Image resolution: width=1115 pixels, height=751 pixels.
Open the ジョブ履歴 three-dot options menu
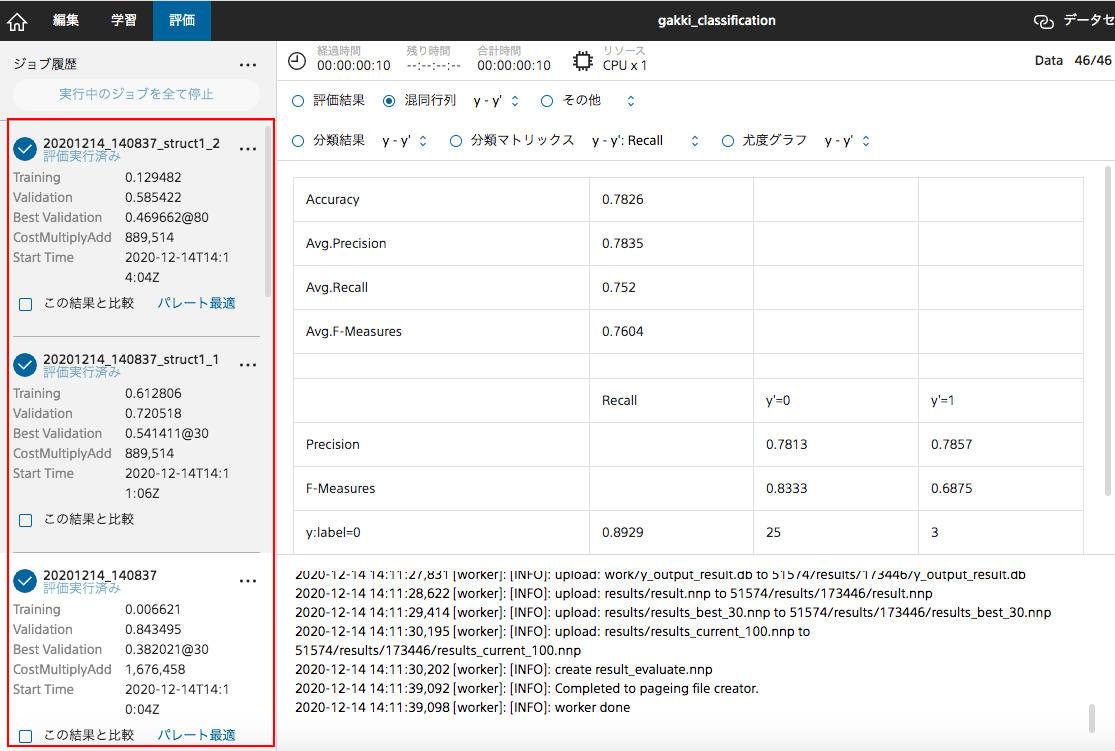point(248,65)
